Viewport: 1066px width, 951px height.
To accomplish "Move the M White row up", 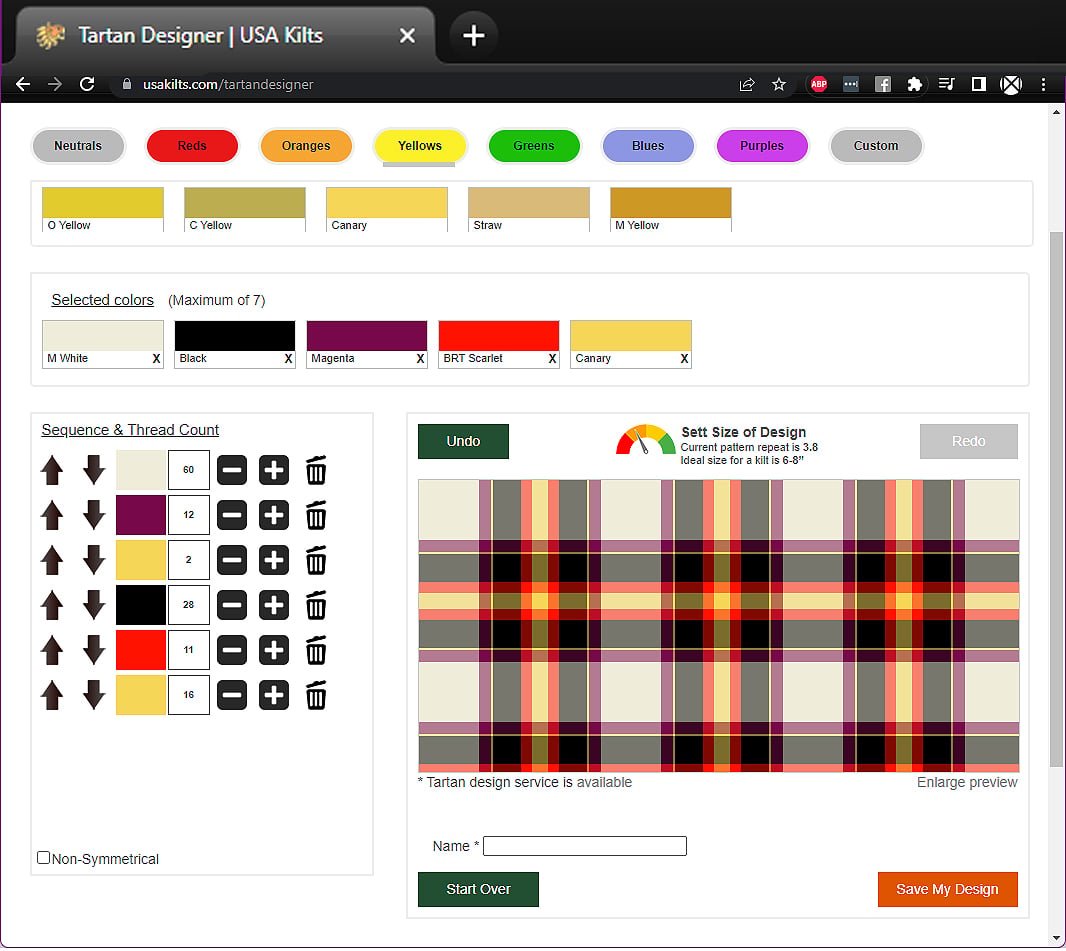I will pyautogui.click(x=52, y=470).
